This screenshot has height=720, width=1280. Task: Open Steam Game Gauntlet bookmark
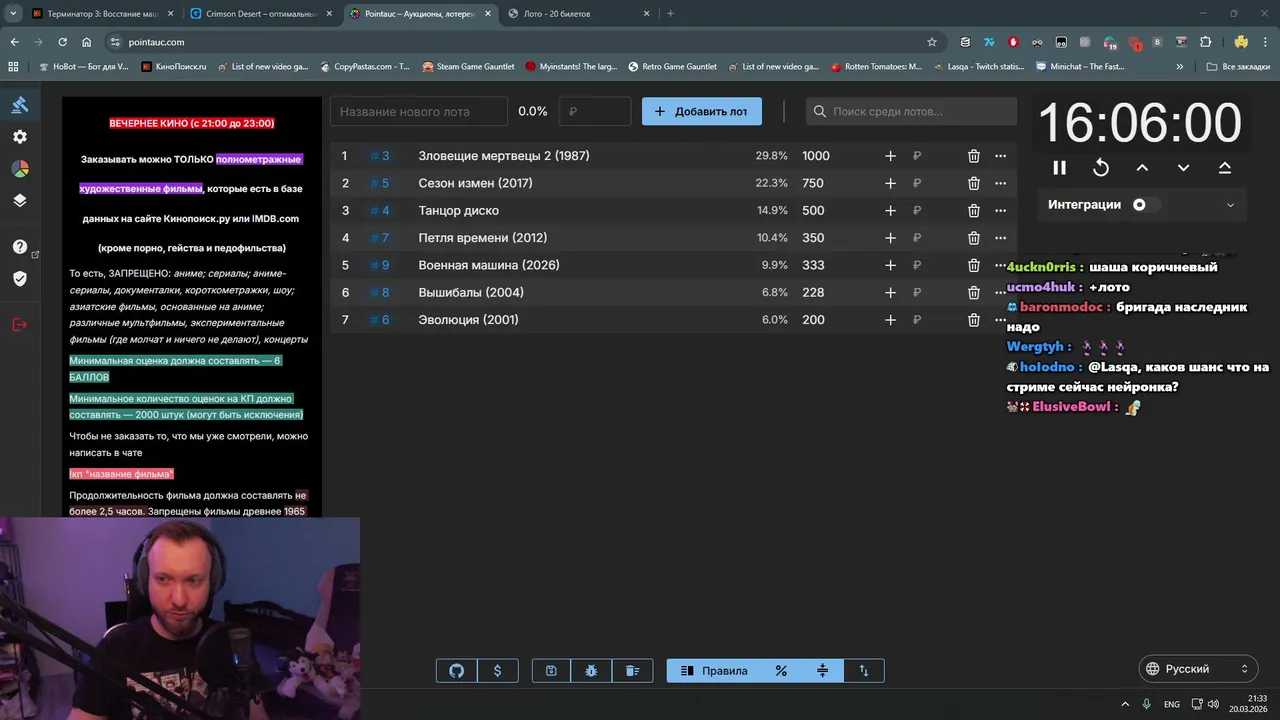click(x=468, y=67)
